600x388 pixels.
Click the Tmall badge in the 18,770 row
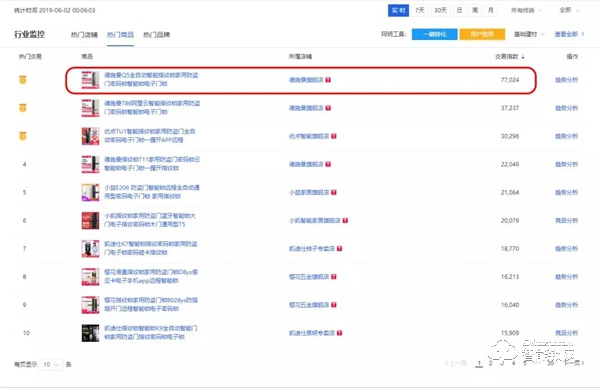click(x=339, y=249)
